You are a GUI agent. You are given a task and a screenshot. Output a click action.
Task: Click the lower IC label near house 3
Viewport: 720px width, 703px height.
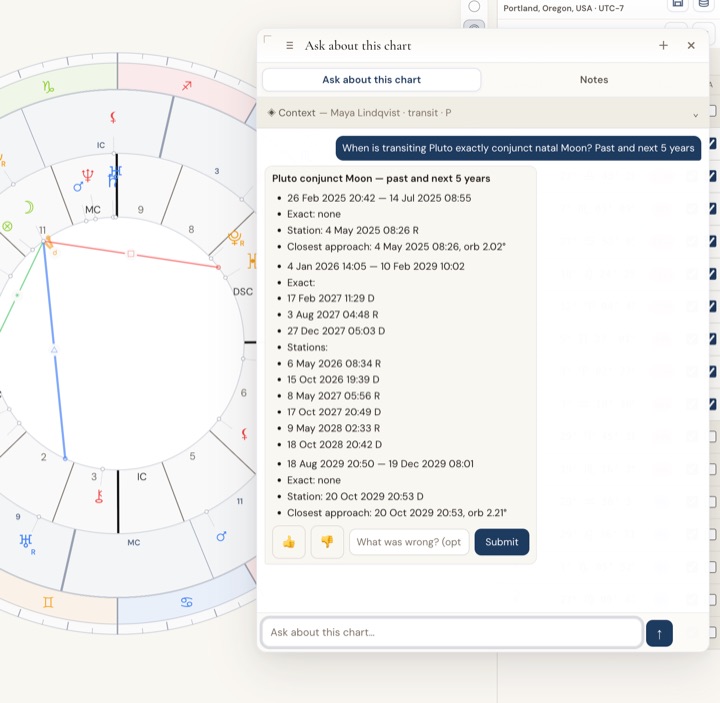click(141, 477)
